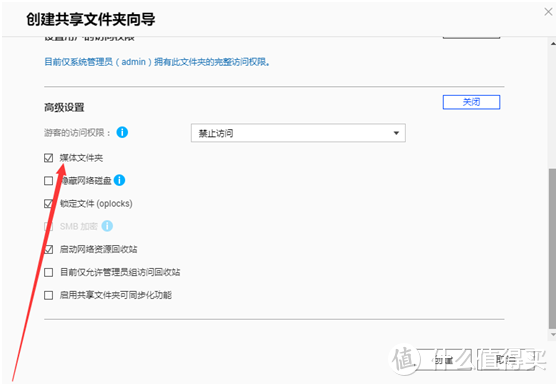Viewport: 558px width, 386px height.
Task: Click the scrollbar up arrow
Action: click(553, 43)
